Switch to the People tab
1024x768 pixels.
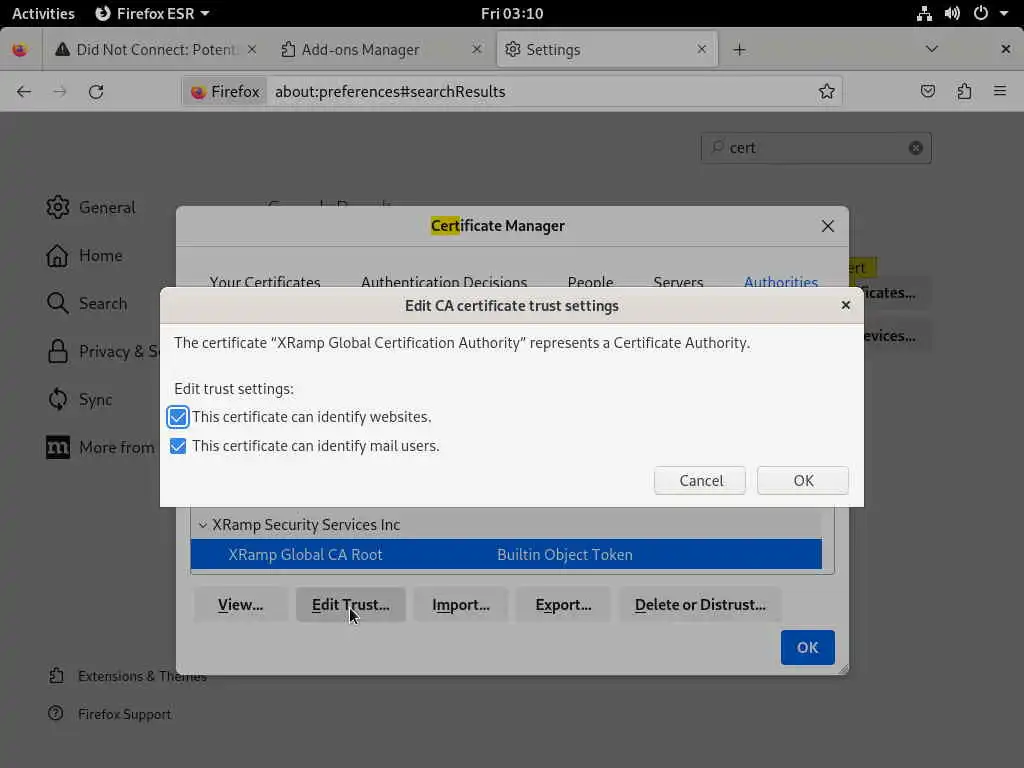[590, 281]
